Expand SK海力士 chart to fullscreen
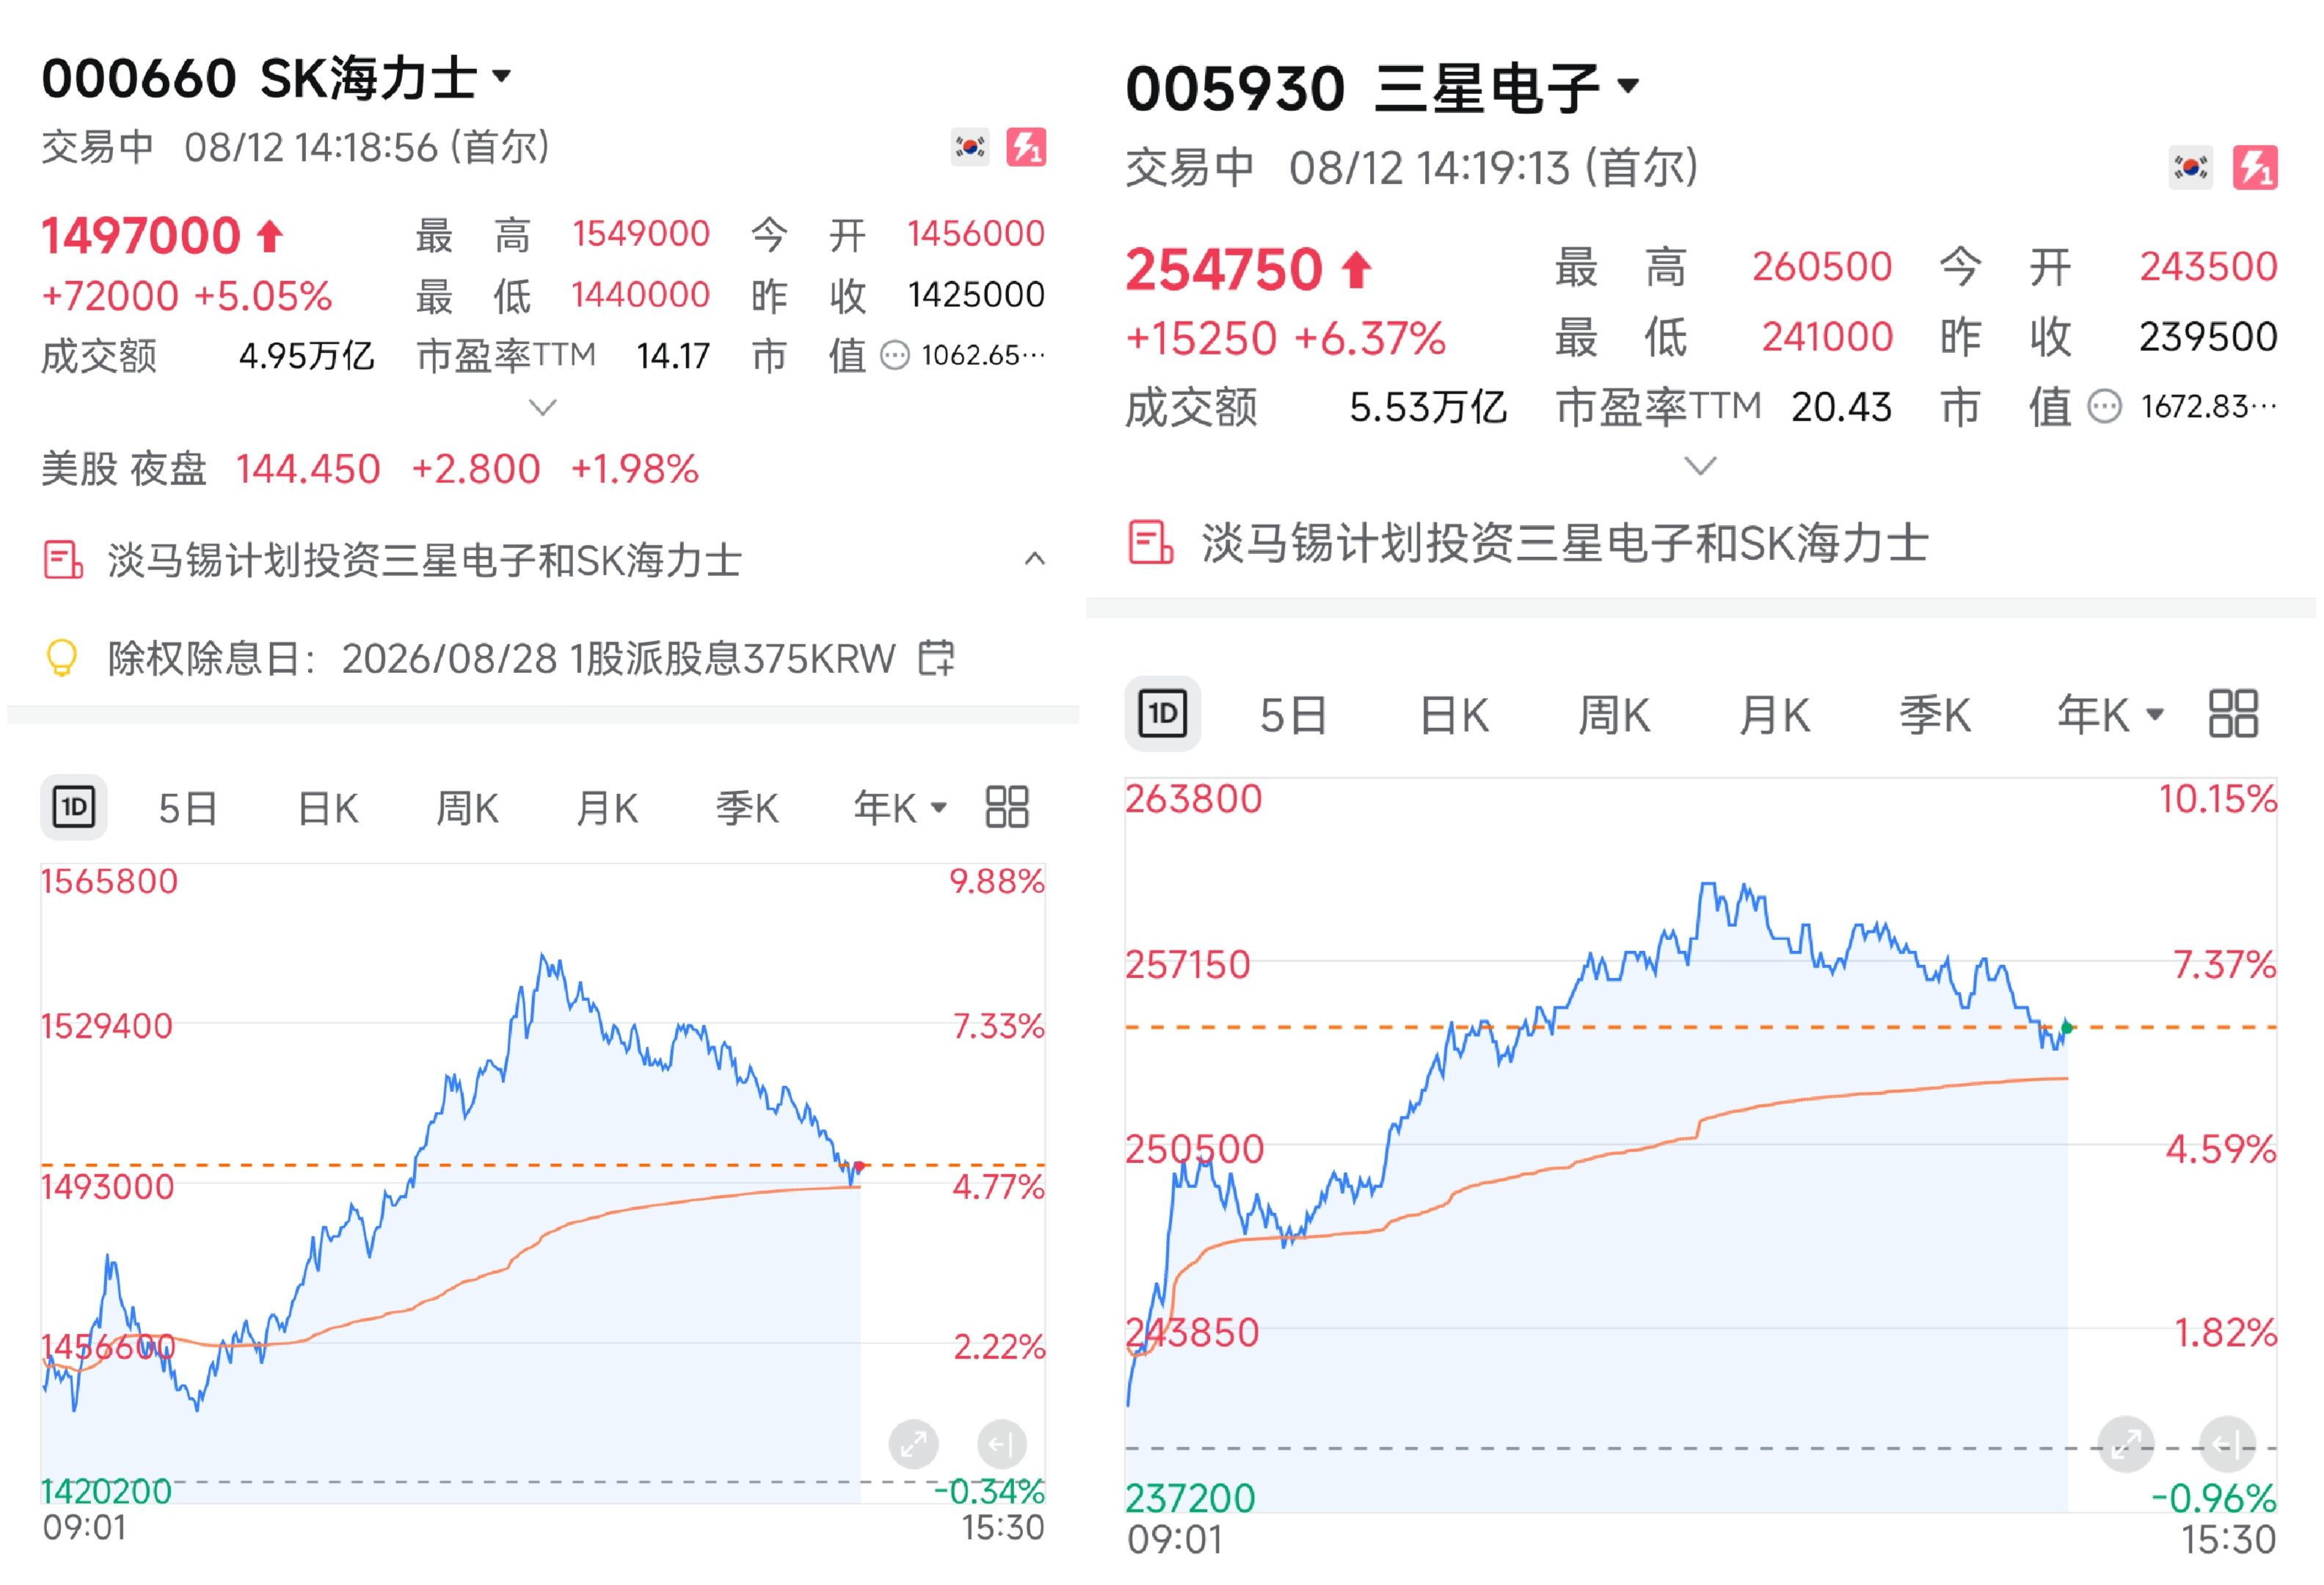 pyautogui.click(x=914, y=1444)
